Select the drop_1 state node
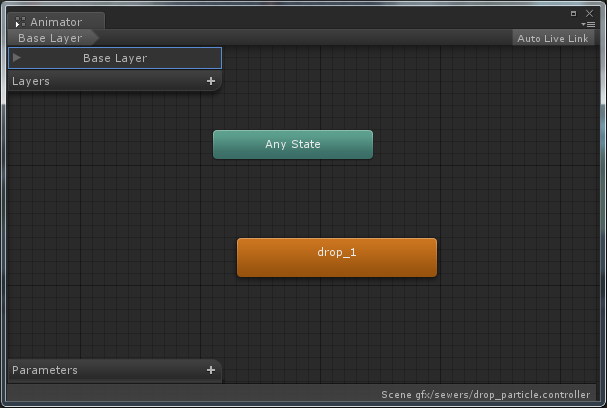The image size is (607, 408). tap(337, 257)
